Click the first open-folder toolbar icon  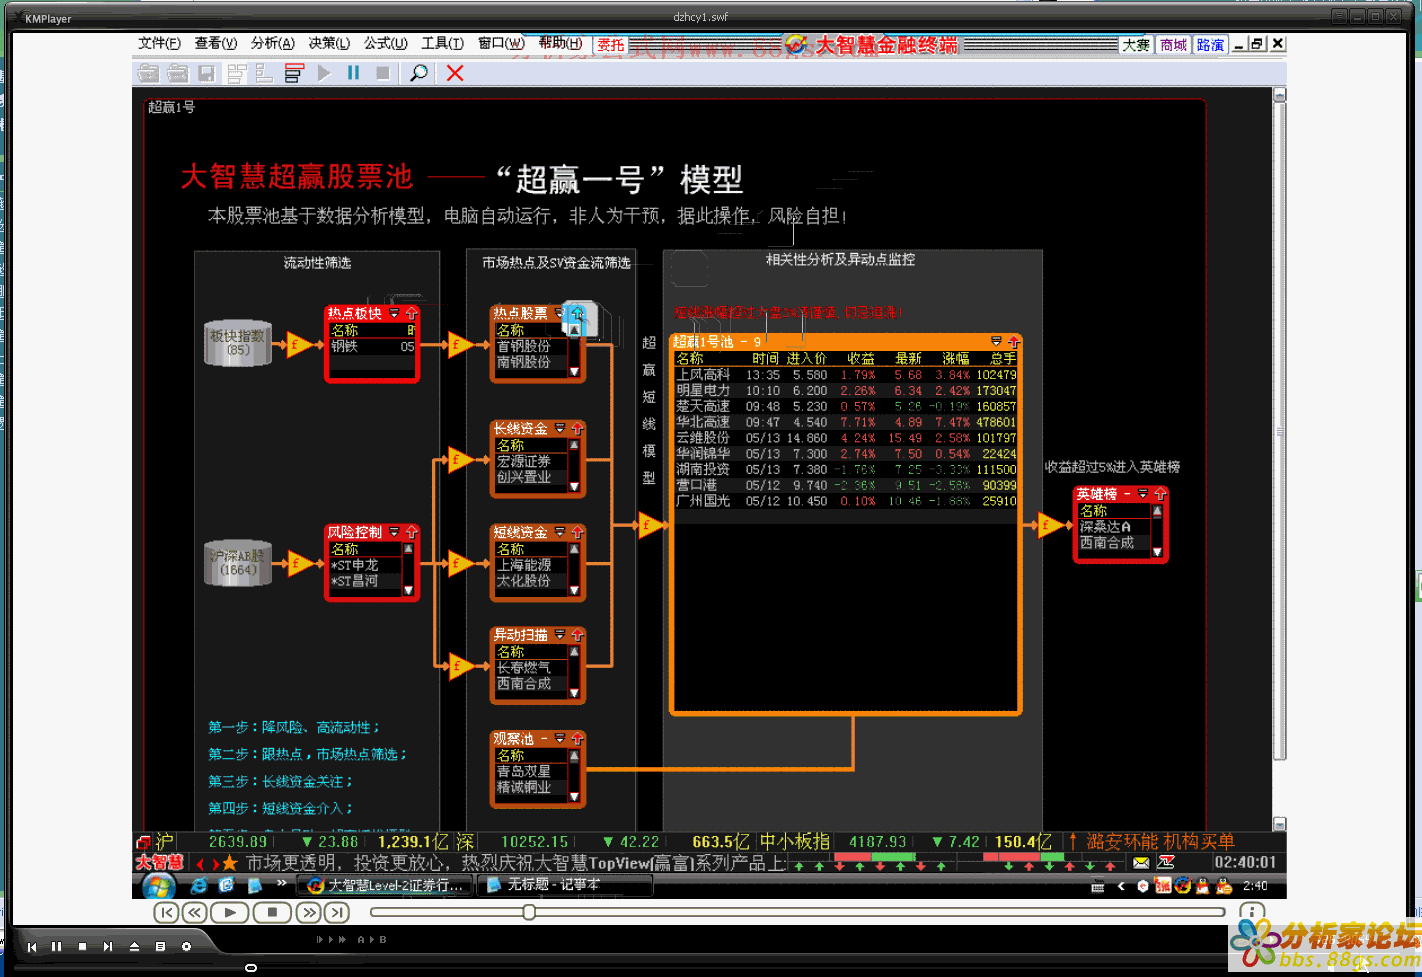[x=149, y=73]
